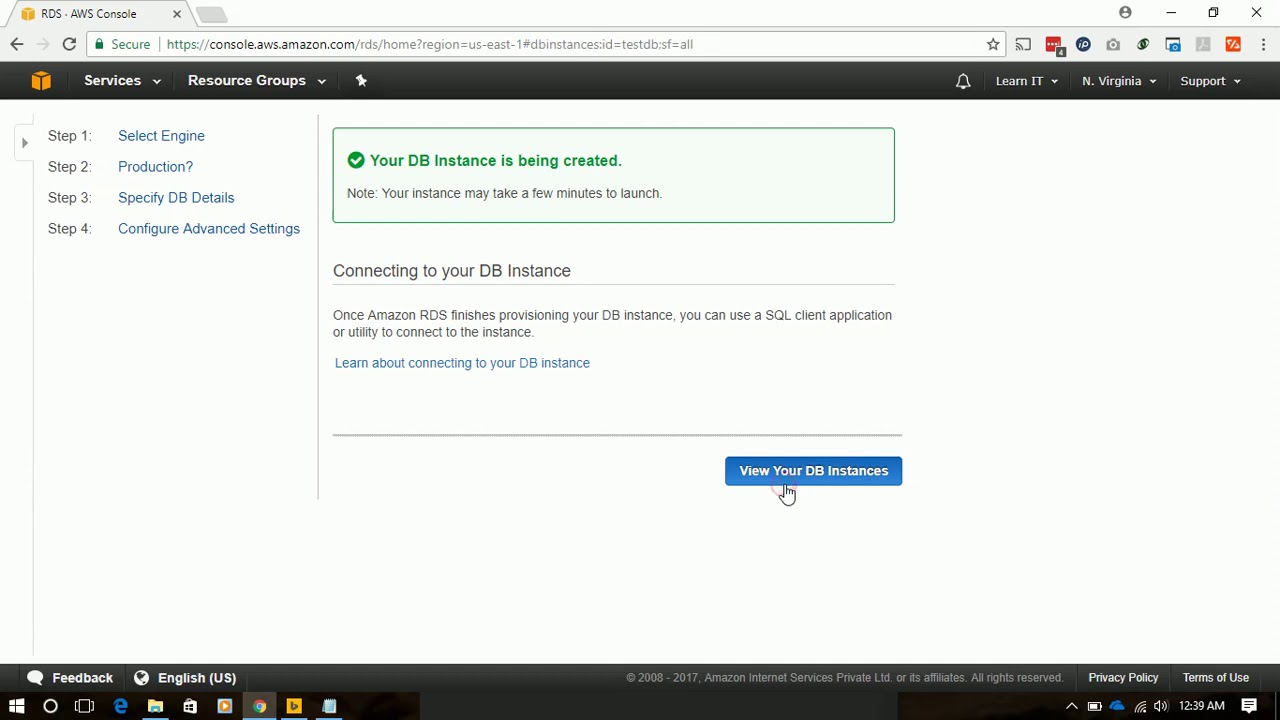
Task: Click the volume speaker tray icon
Action: tap(1160, 706)
